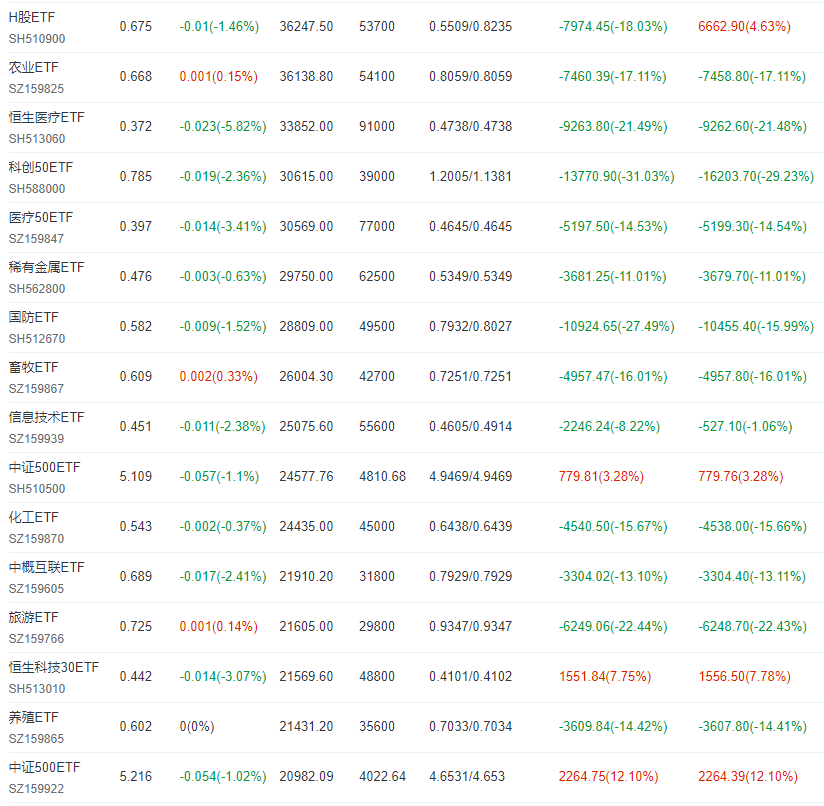Select price 0.675 in H股ETF row
Viewport: 824px width, 806px height.
coord(136,26)
